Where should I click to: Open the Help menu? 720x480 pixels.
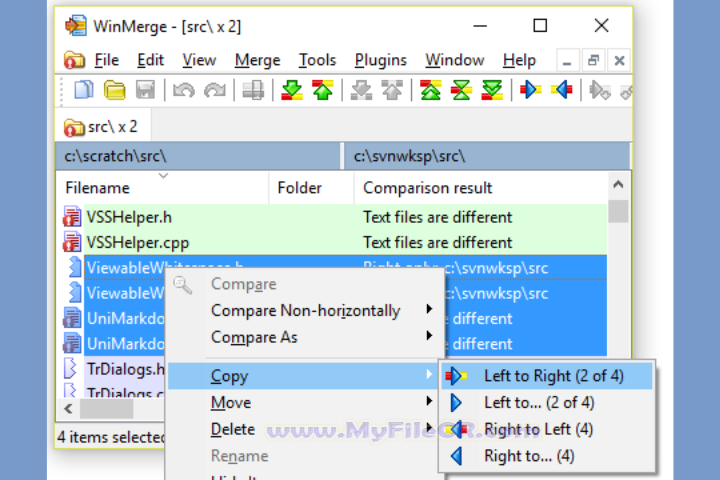pos(519,60)
